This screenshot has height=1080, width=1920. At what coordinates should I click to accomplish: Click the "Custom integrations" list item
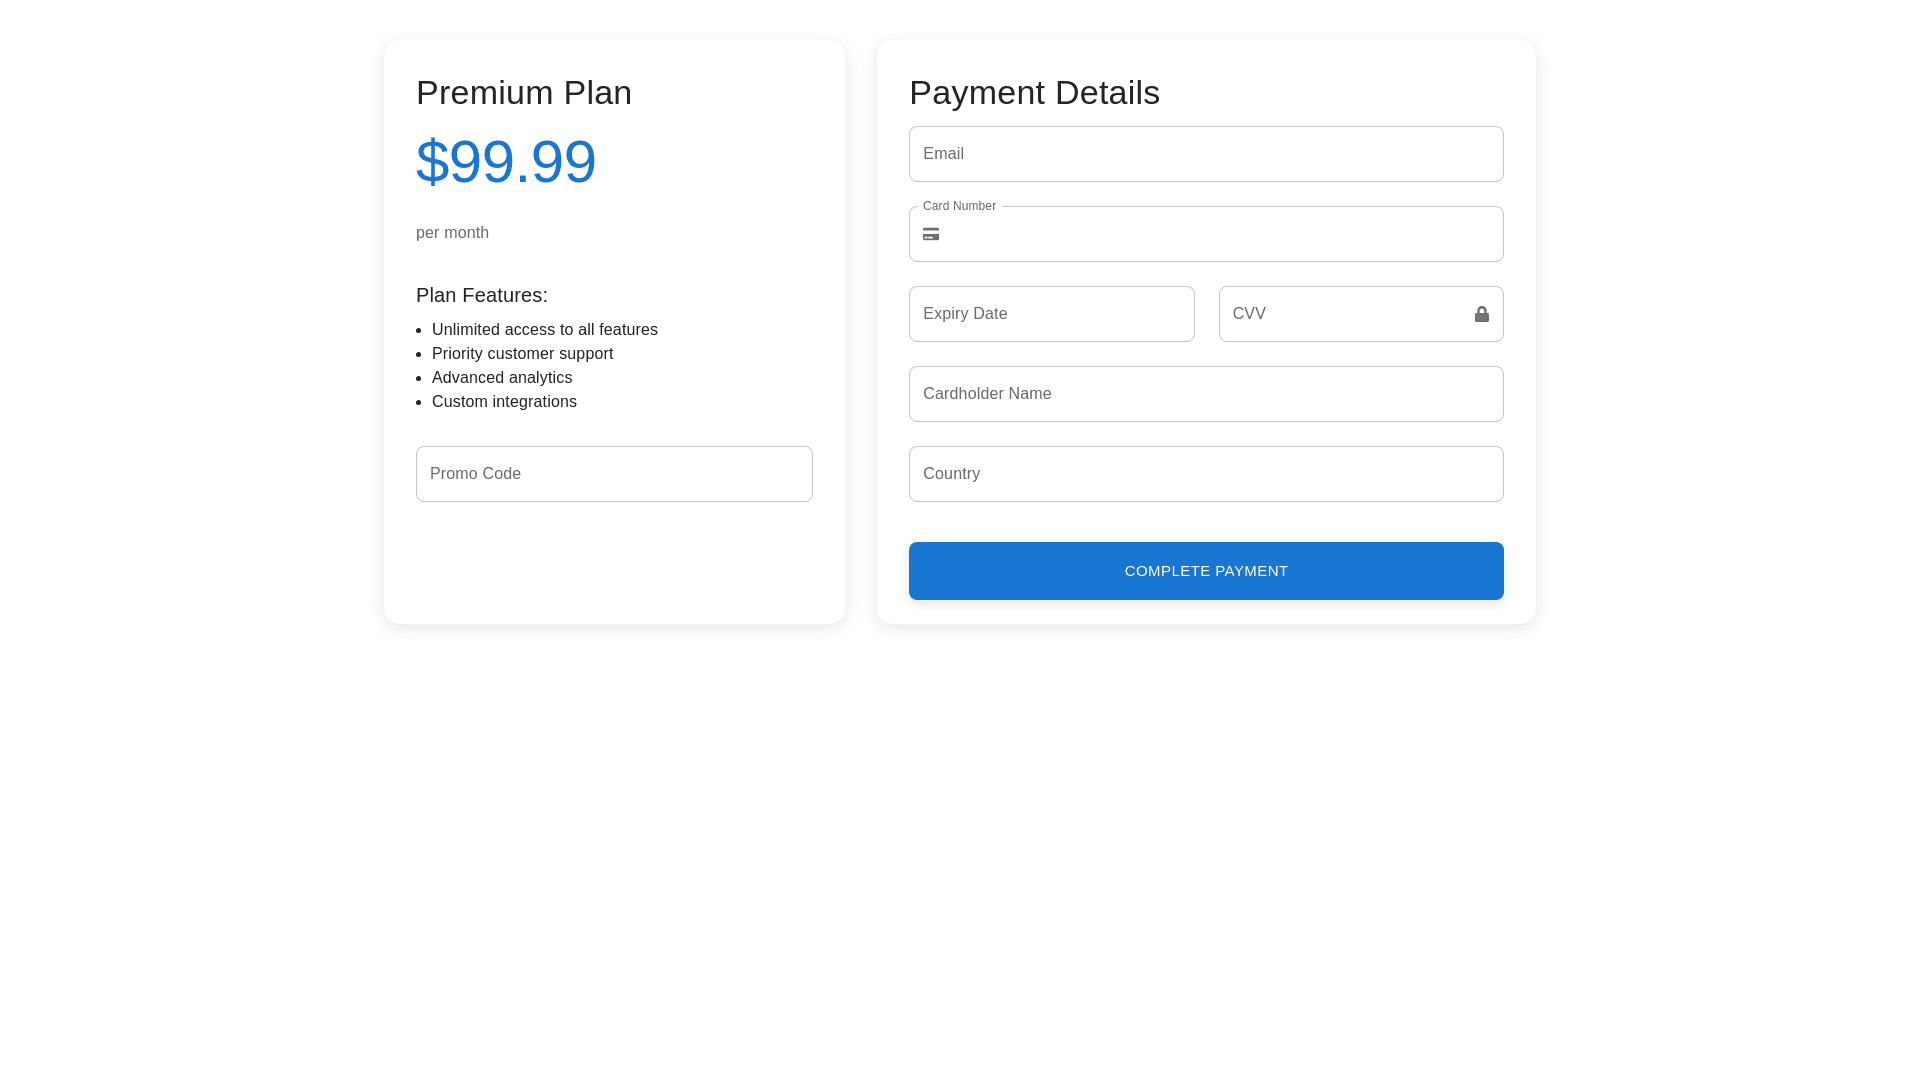click(504, 402)
